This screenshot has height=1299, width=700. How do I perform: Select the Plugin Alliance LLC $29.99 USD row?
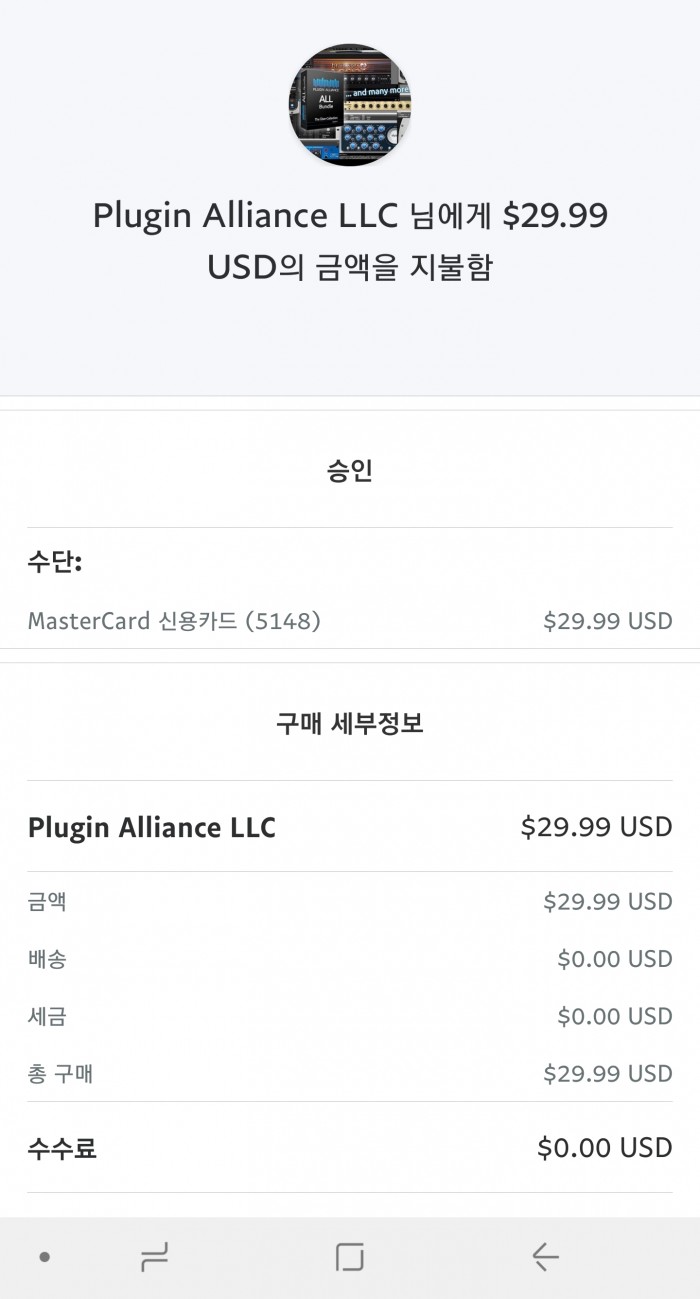pos(350,827)
